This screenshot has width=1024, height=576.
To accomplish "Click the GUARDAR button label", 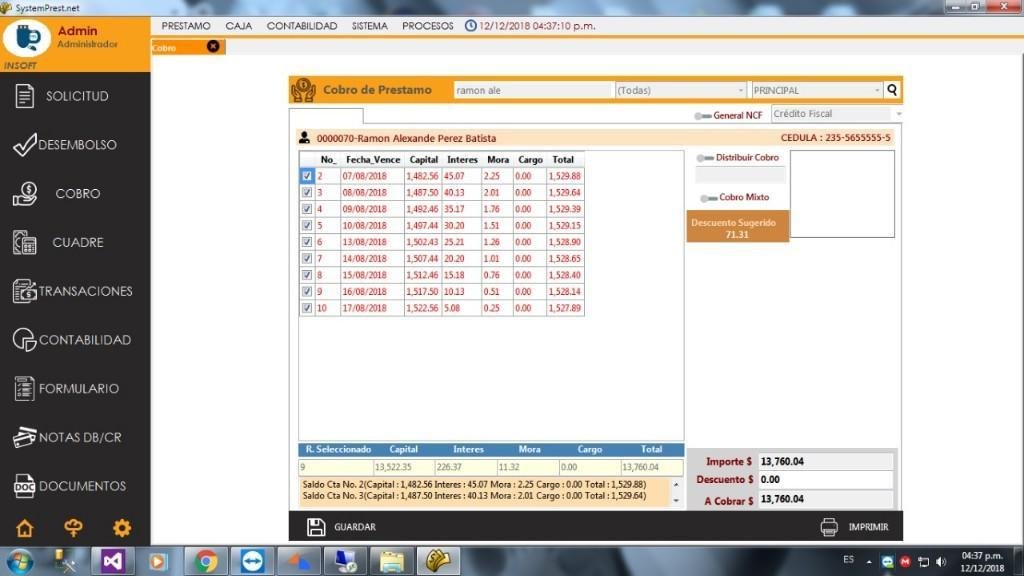I will coord(355,527).
